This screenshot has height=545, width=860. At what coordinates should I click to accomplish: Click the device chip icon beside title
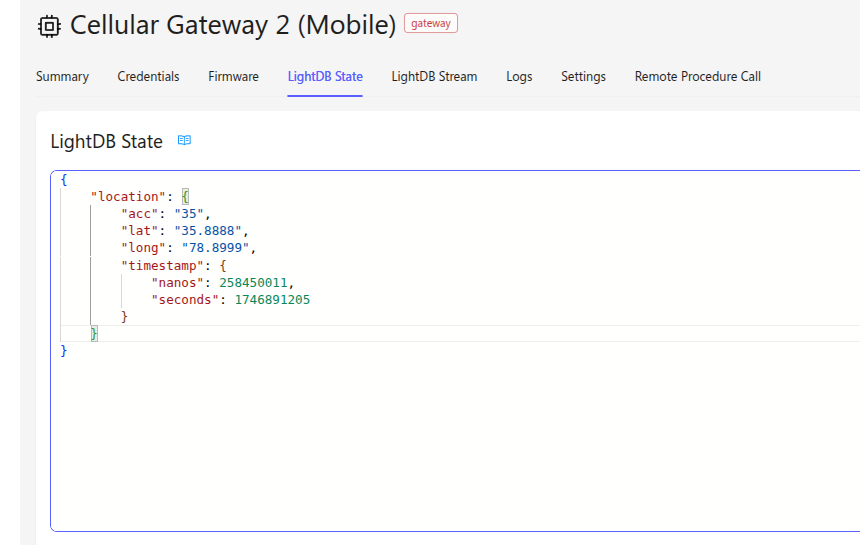coord(49,26)
